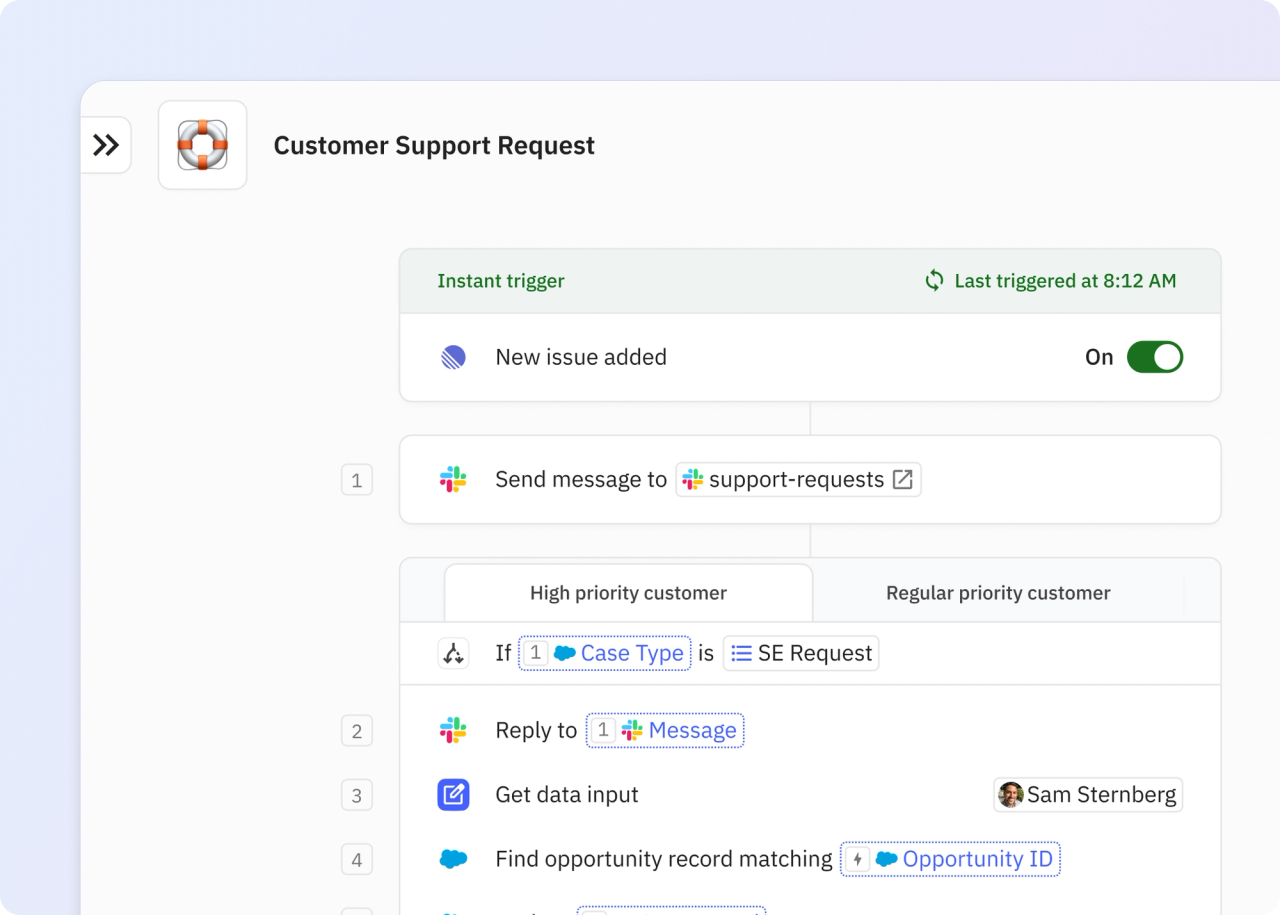Click the lifebuoy workflow icon
Image resolution: width=1280 pixels, height=915 pixels.
(x=202, y=145)
